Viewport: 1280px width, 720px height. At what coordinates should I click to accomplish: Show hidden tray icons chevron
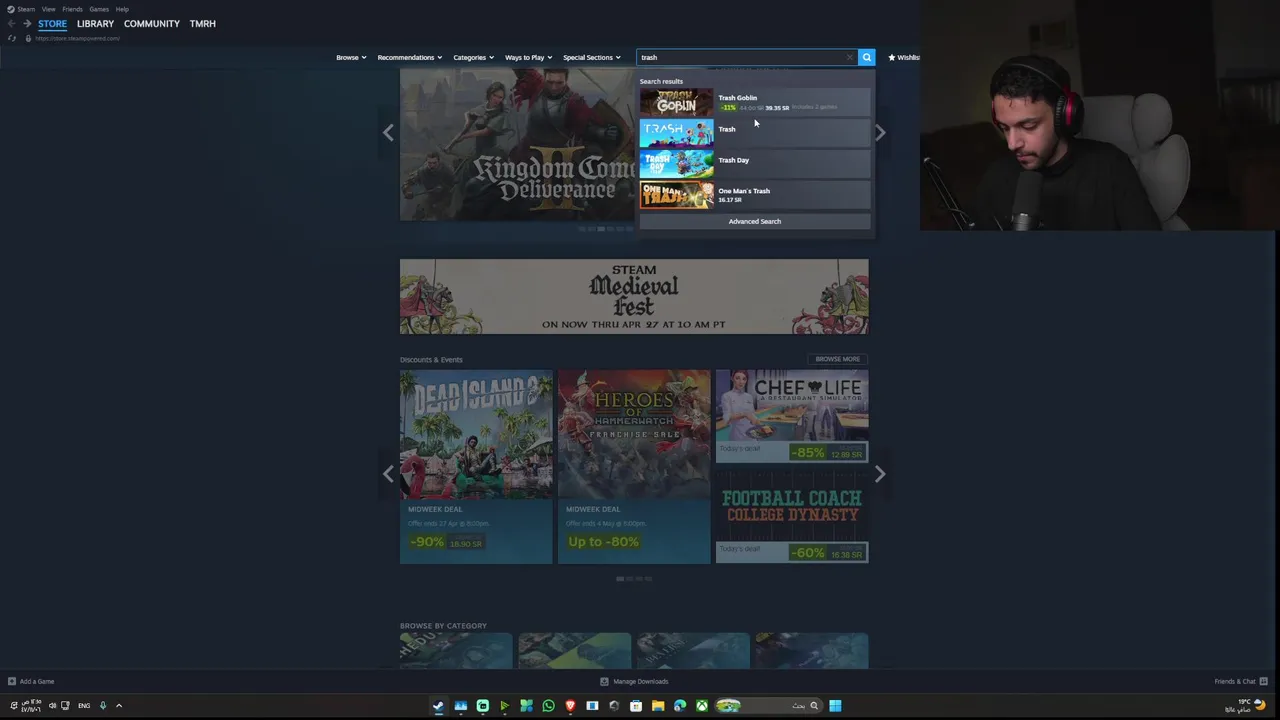(118, 706)
